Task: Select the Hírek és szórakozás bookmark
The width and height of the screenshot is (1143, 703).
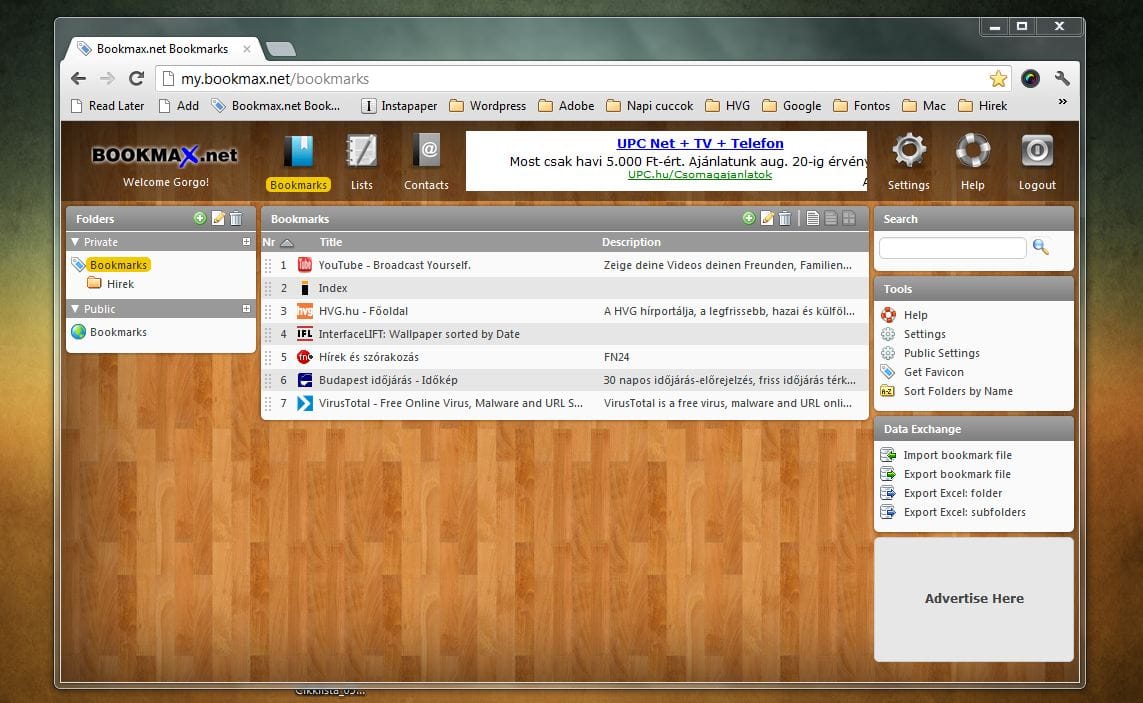Action: [368, 357]
